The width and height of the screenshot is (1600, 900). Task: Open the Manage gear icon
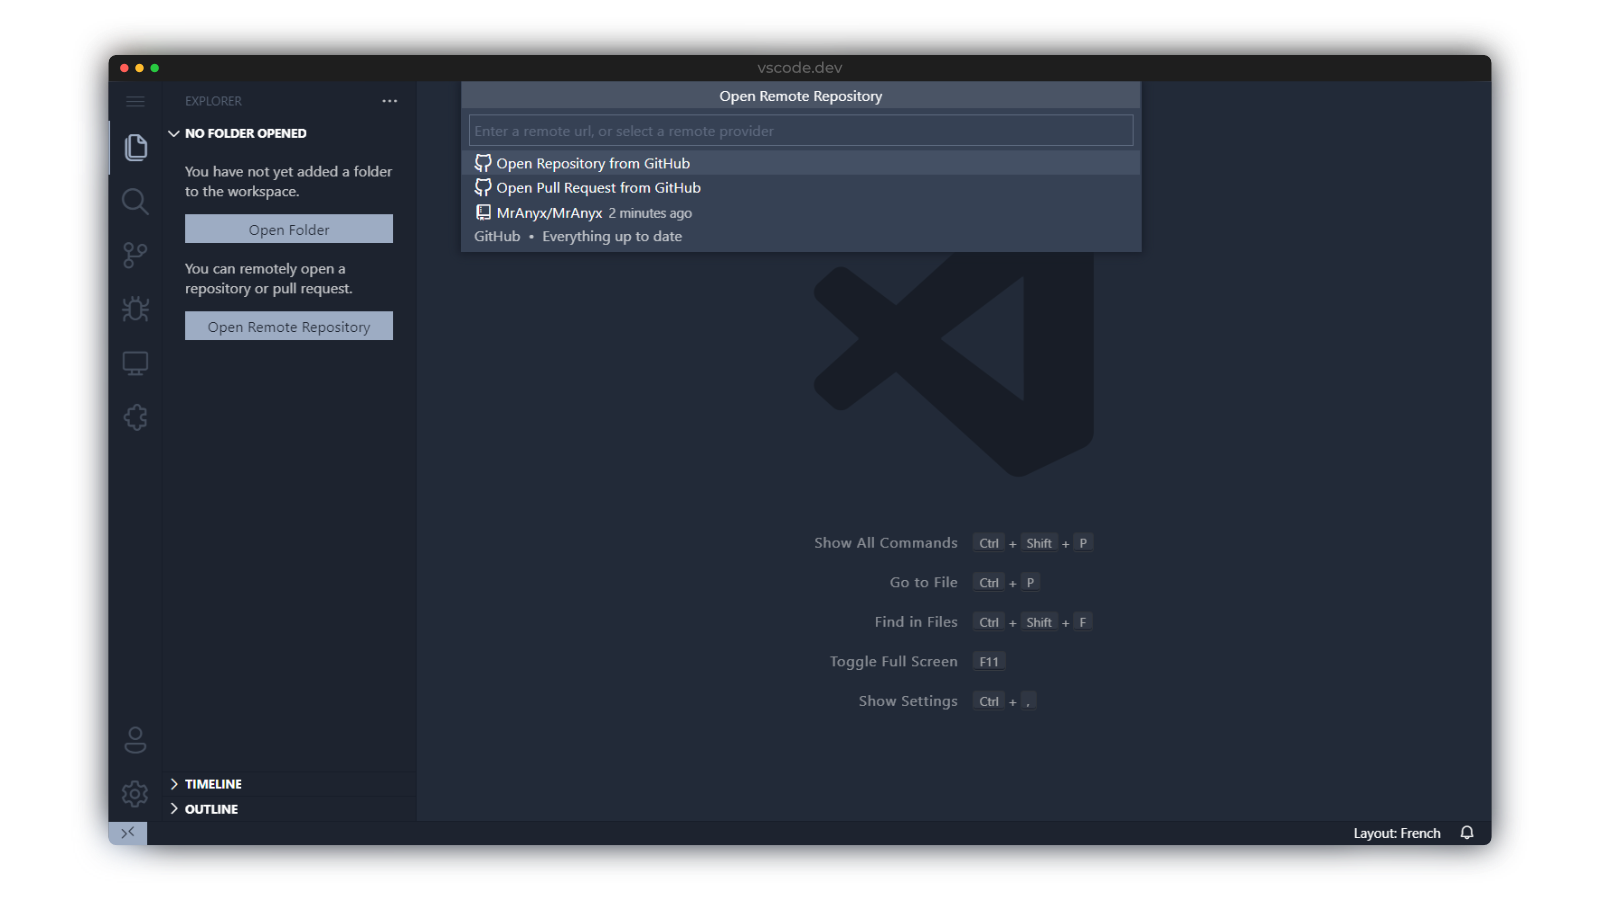click(135, 794)
